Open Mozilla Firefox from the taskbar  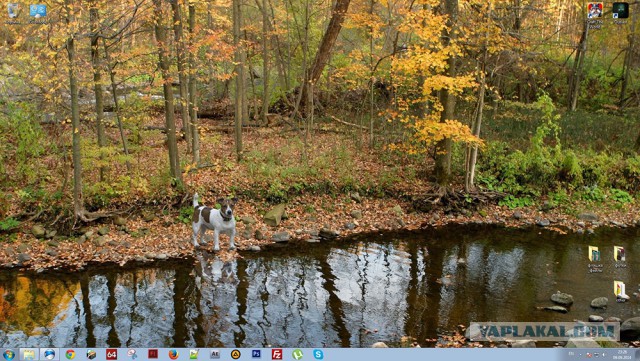click(173, 354)
